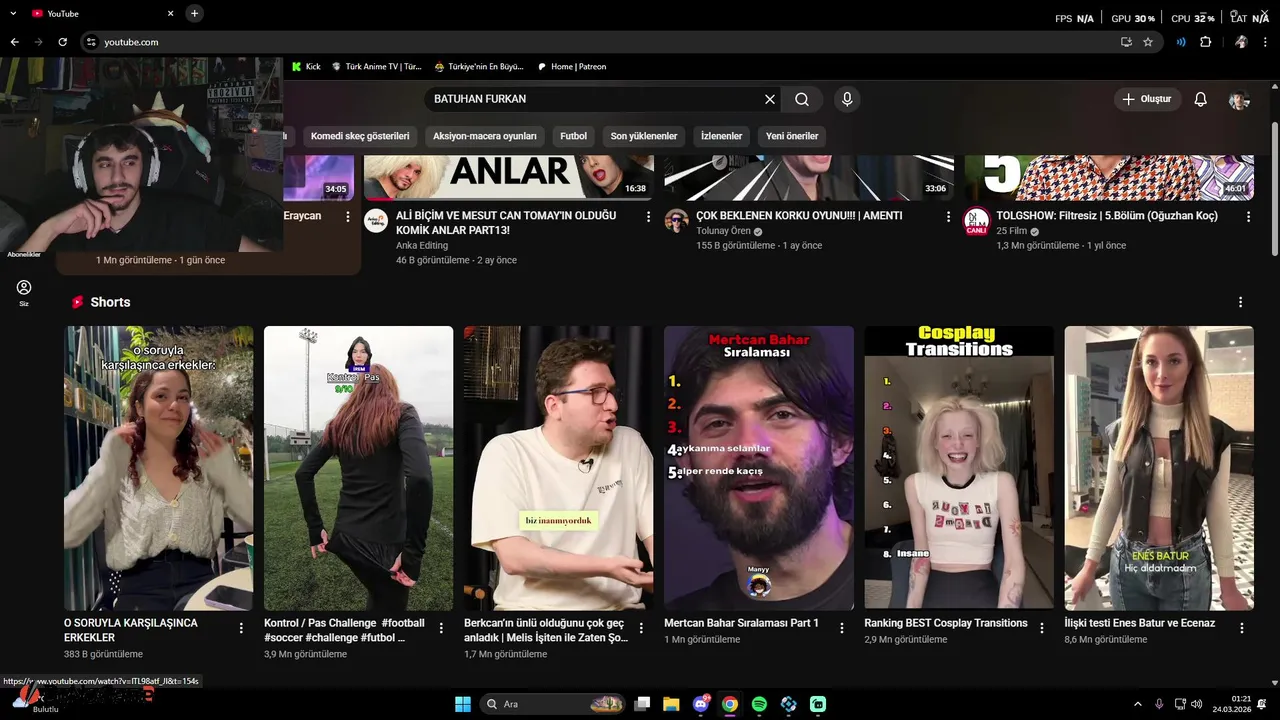This screenshot has height=720, width=1280.
Task: Open options for Kontrol / Pas Challenge short
Action: 441,628
